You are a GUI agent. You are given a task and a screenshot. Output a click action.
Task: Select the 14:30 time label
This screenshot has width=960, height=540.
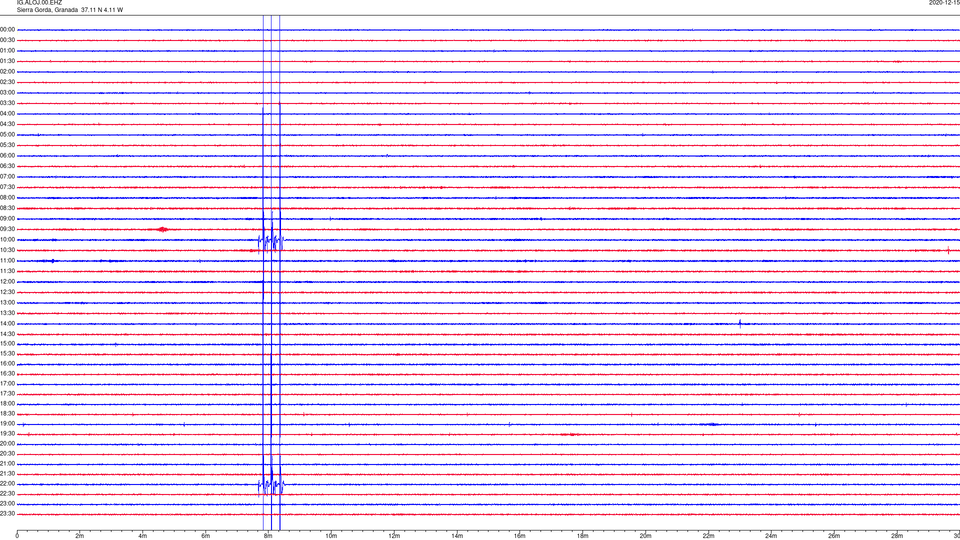[7, 334]
